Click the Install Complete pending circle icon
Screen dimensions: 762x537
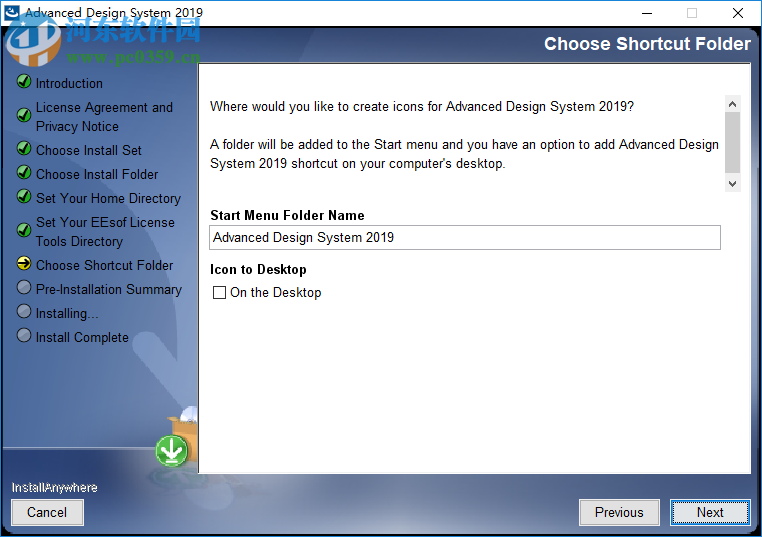pyautogui.click(x=24, y=335)
